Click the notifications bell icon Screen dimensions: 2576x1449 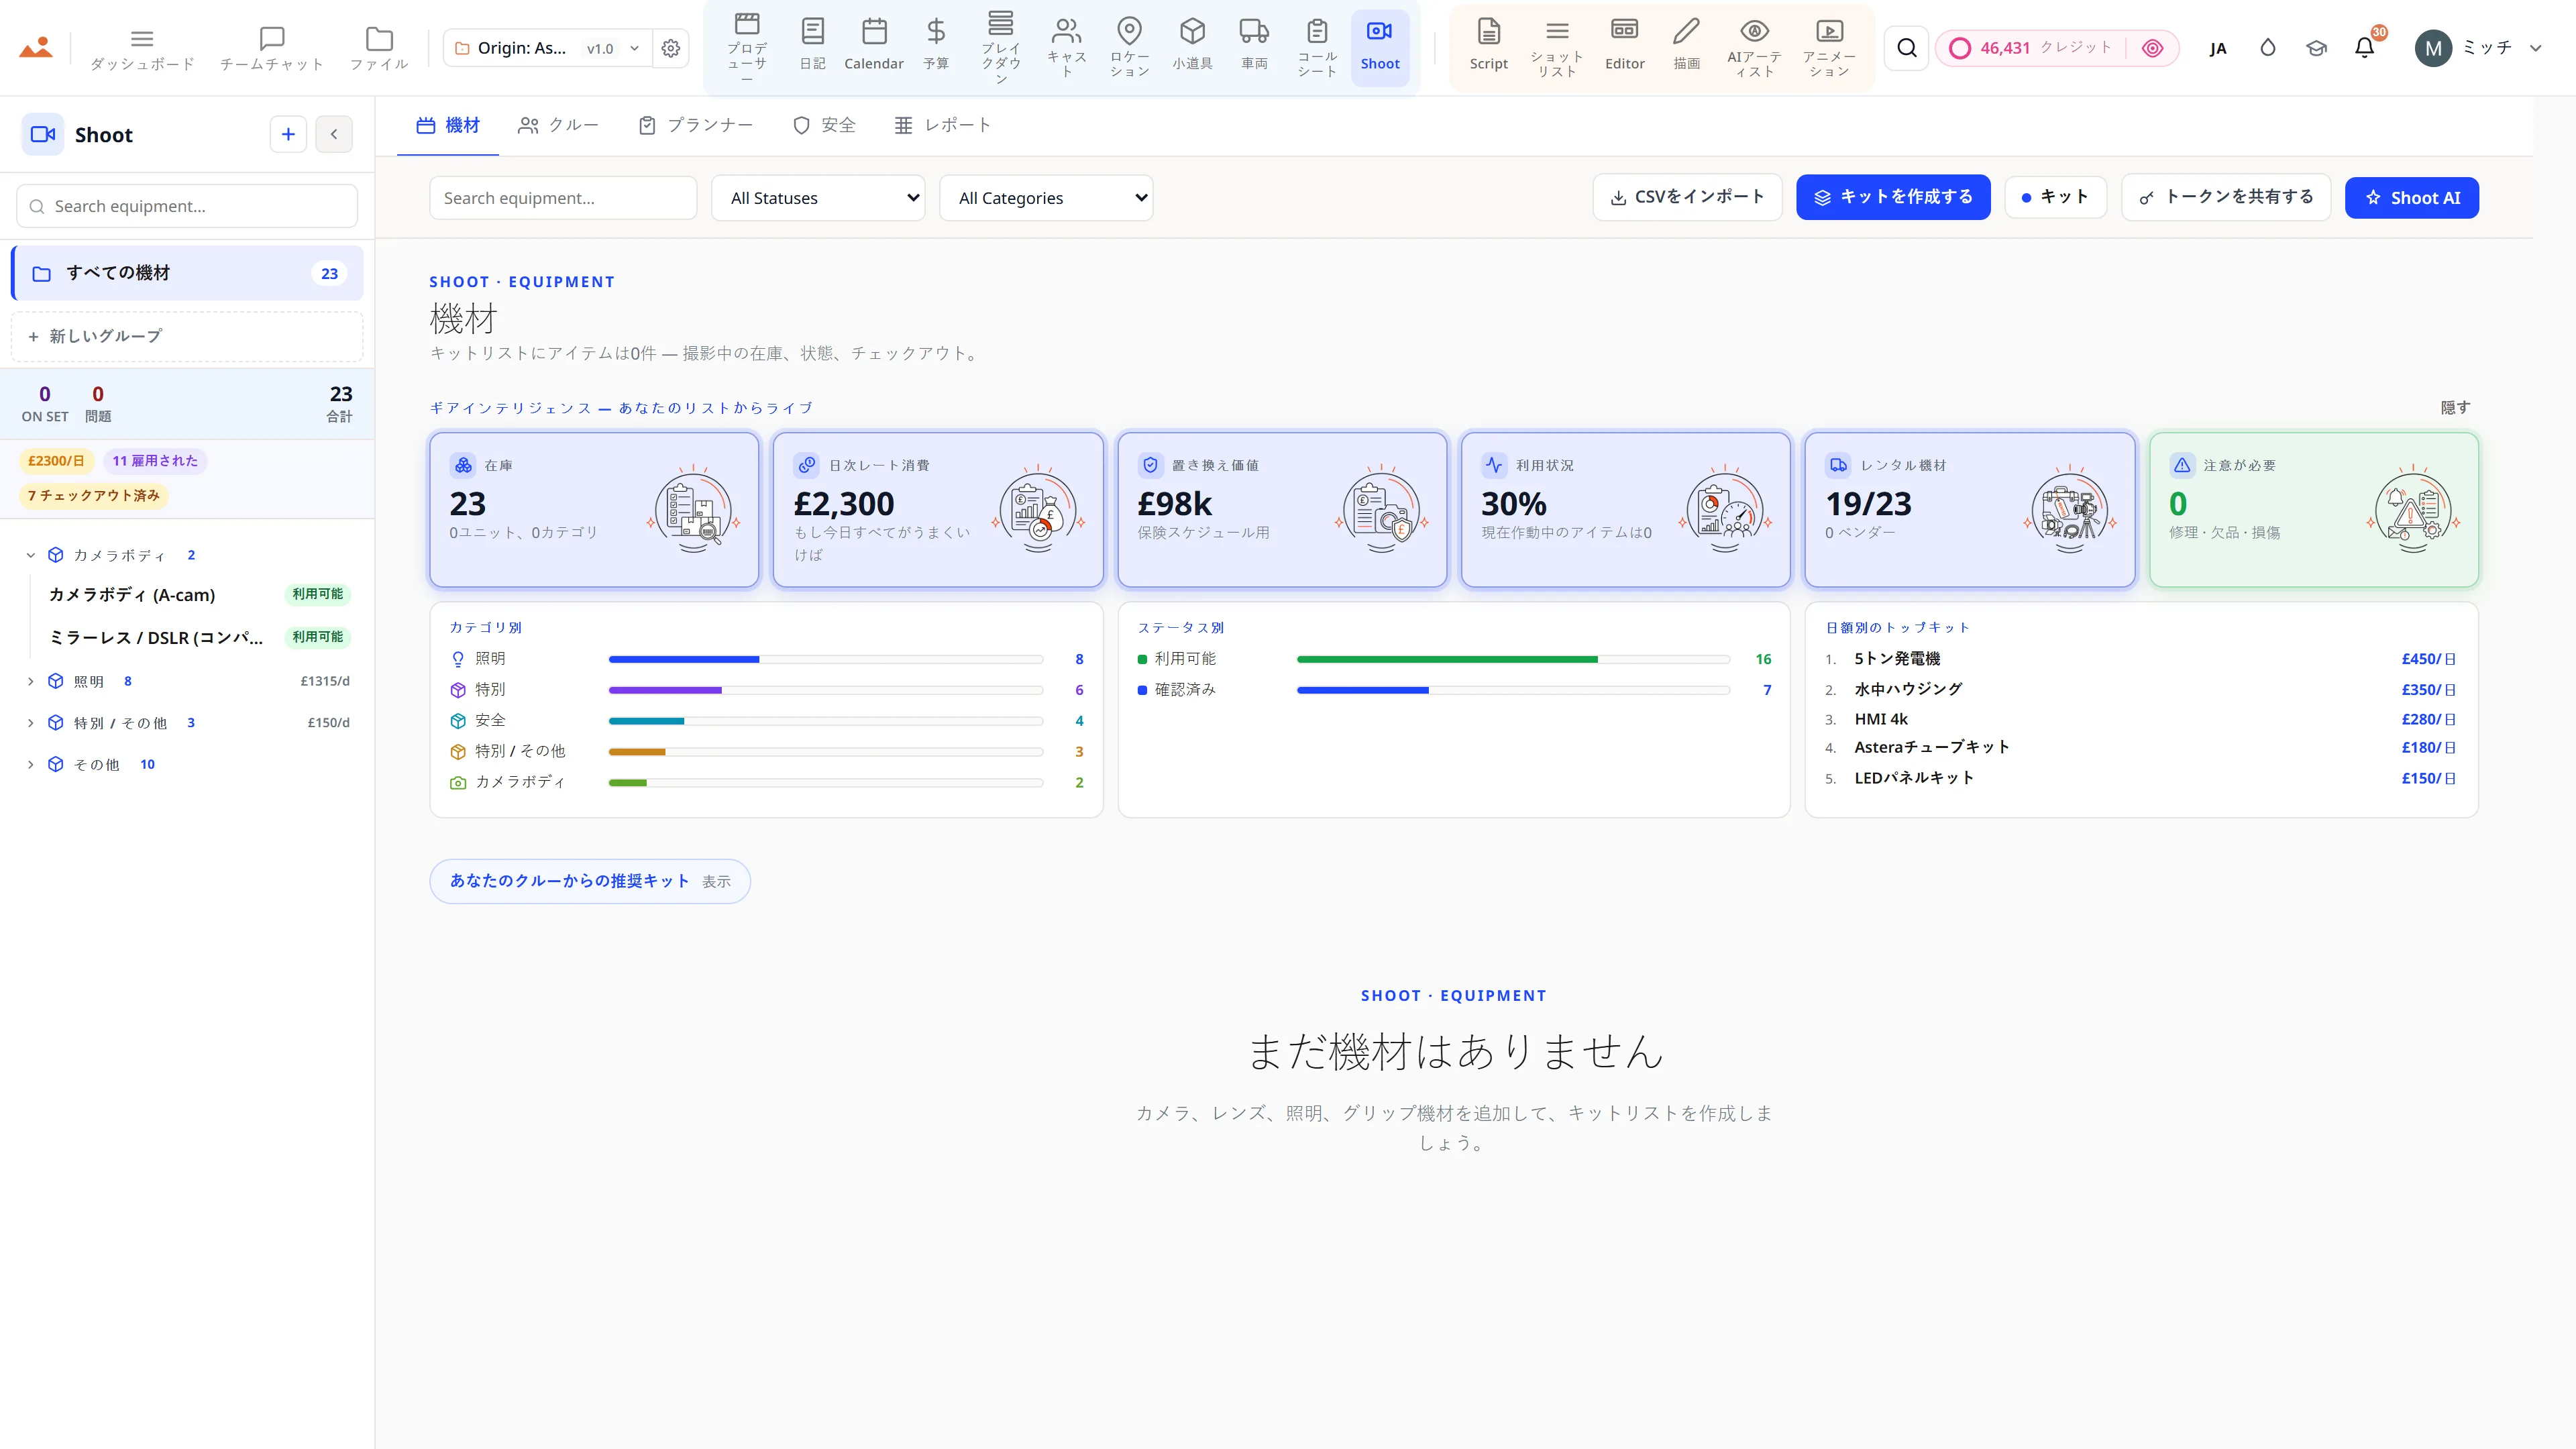pyautogui.click(x=2364, y=47)
